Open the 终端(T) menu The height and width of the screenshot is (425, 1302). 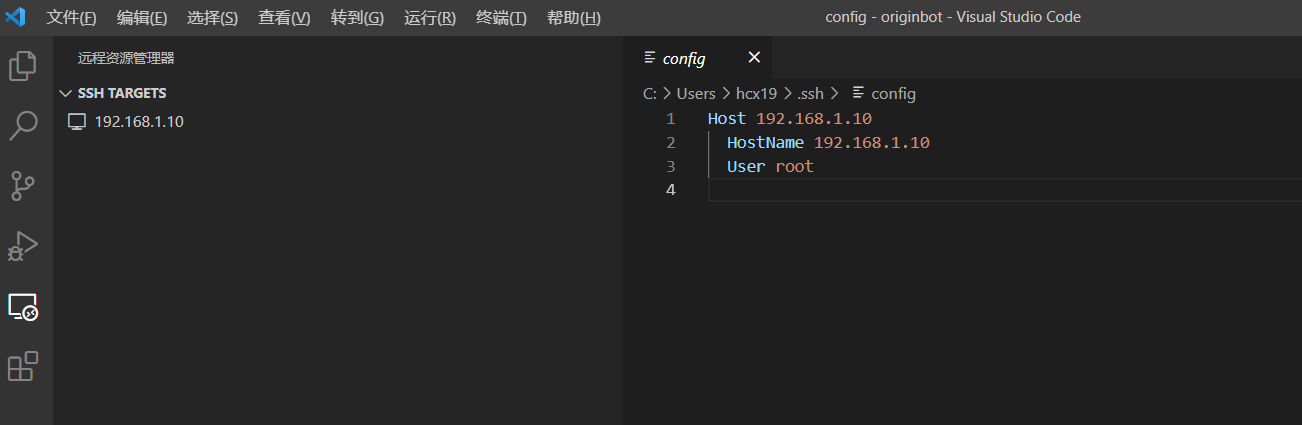pyautogui.click(x=501, y=18)
